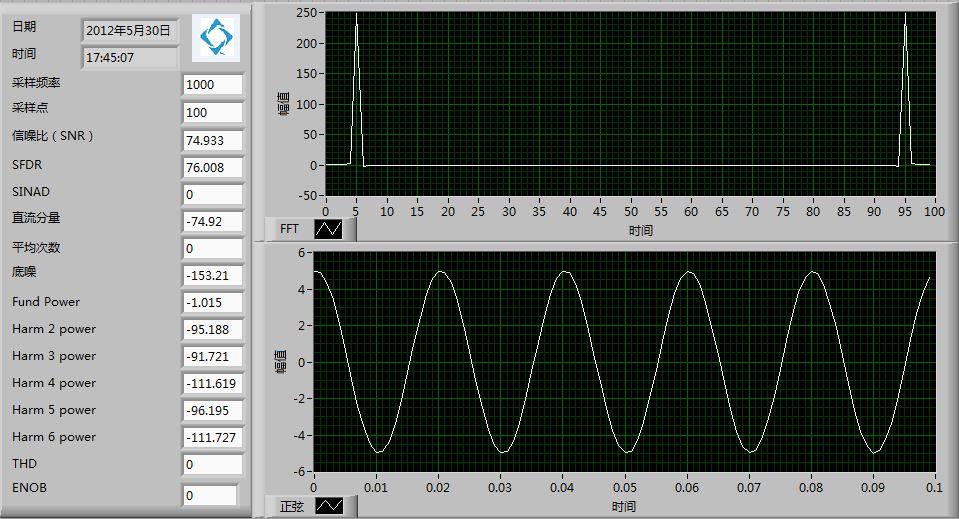
Task: Click the Harm 3 power value -91.721
Action: pos(212,356)
